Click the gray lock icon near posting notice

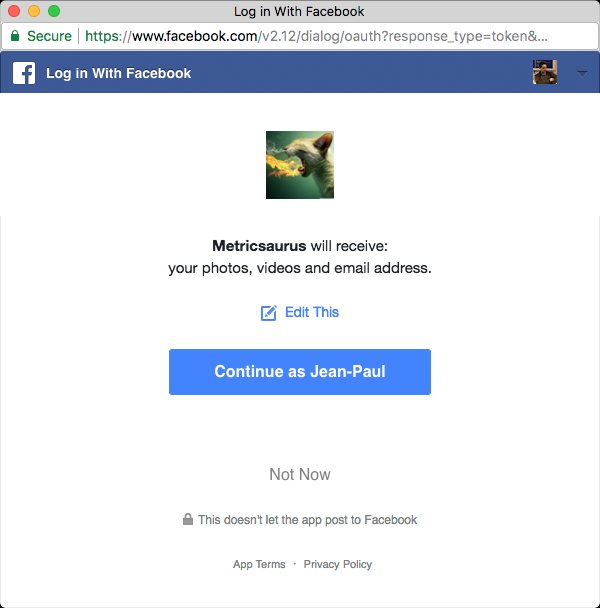tap(188, 519)
